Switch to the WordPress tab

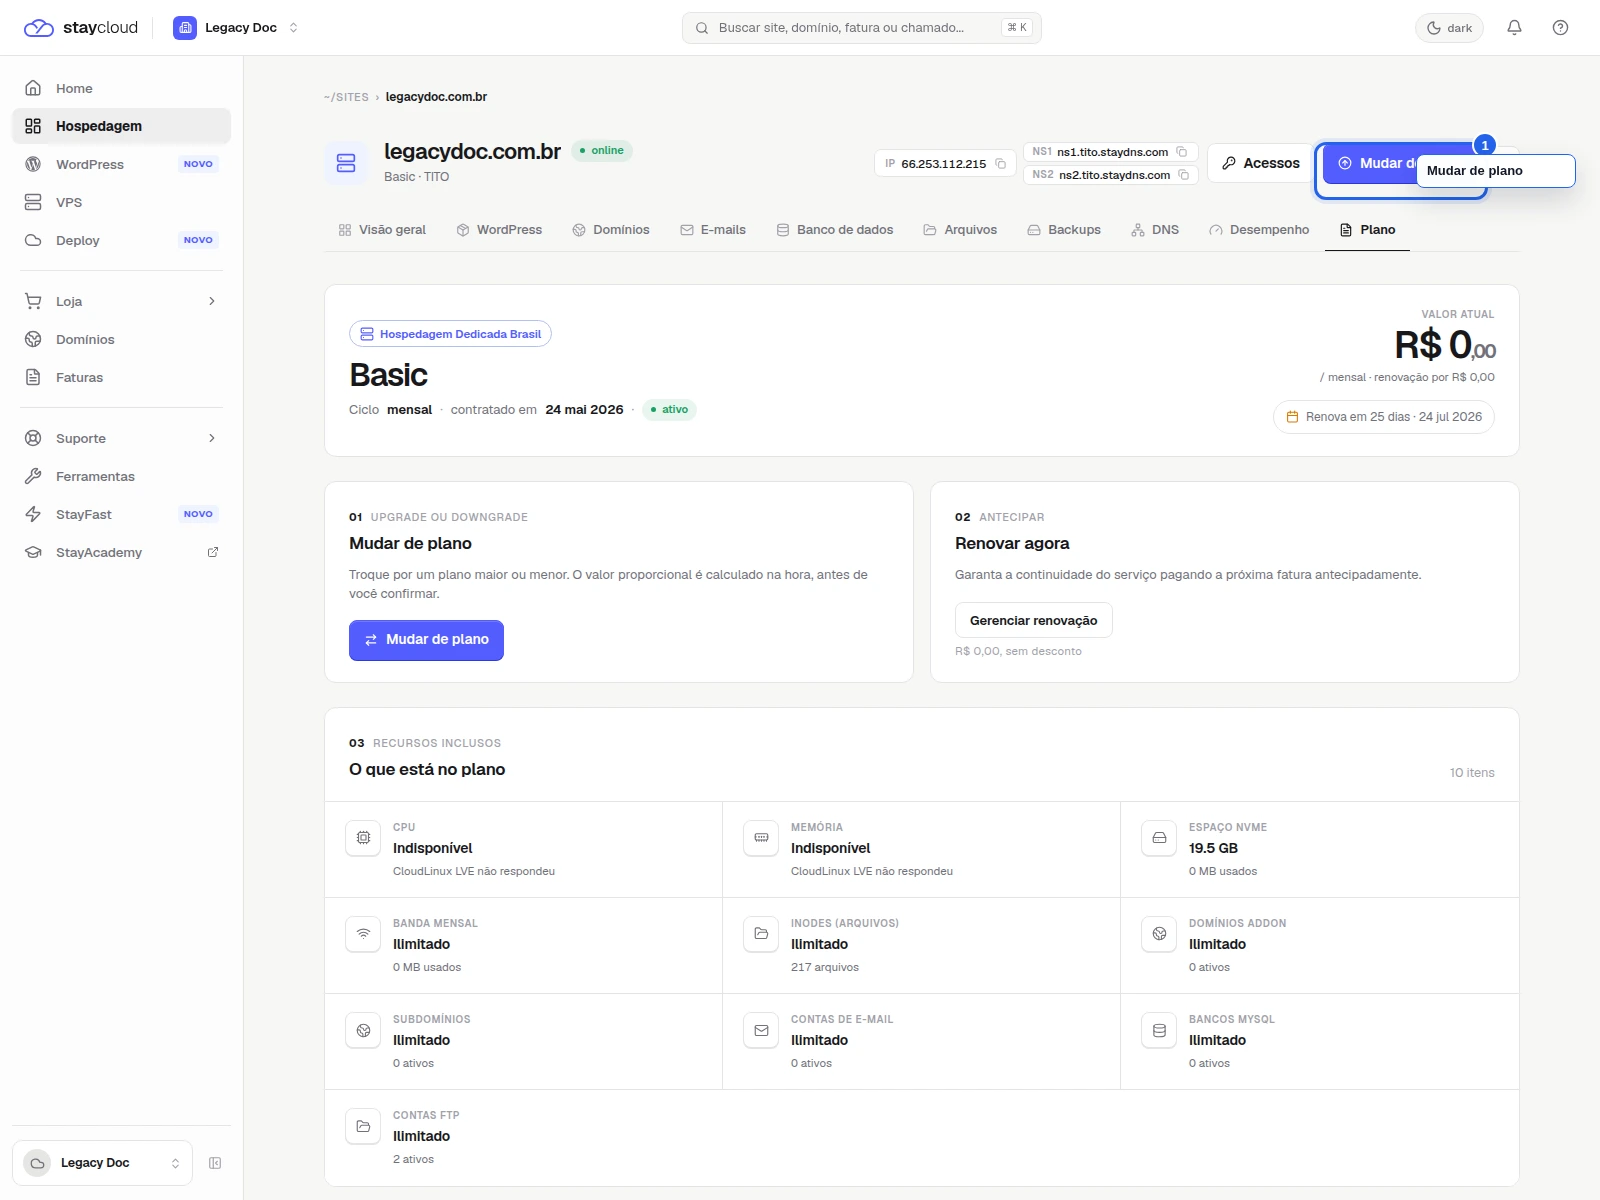[499, 230]
